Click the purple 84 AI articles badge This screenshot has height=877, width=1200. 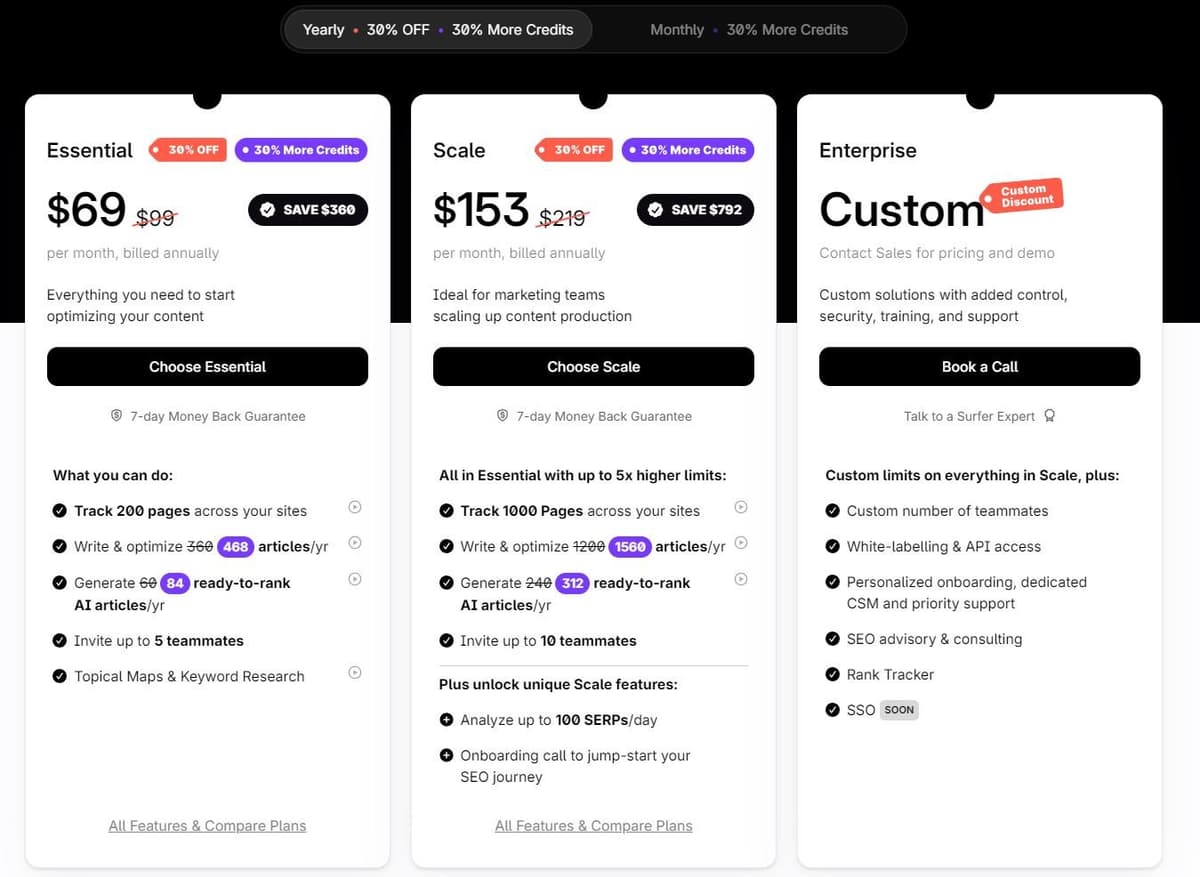(176, 583)
